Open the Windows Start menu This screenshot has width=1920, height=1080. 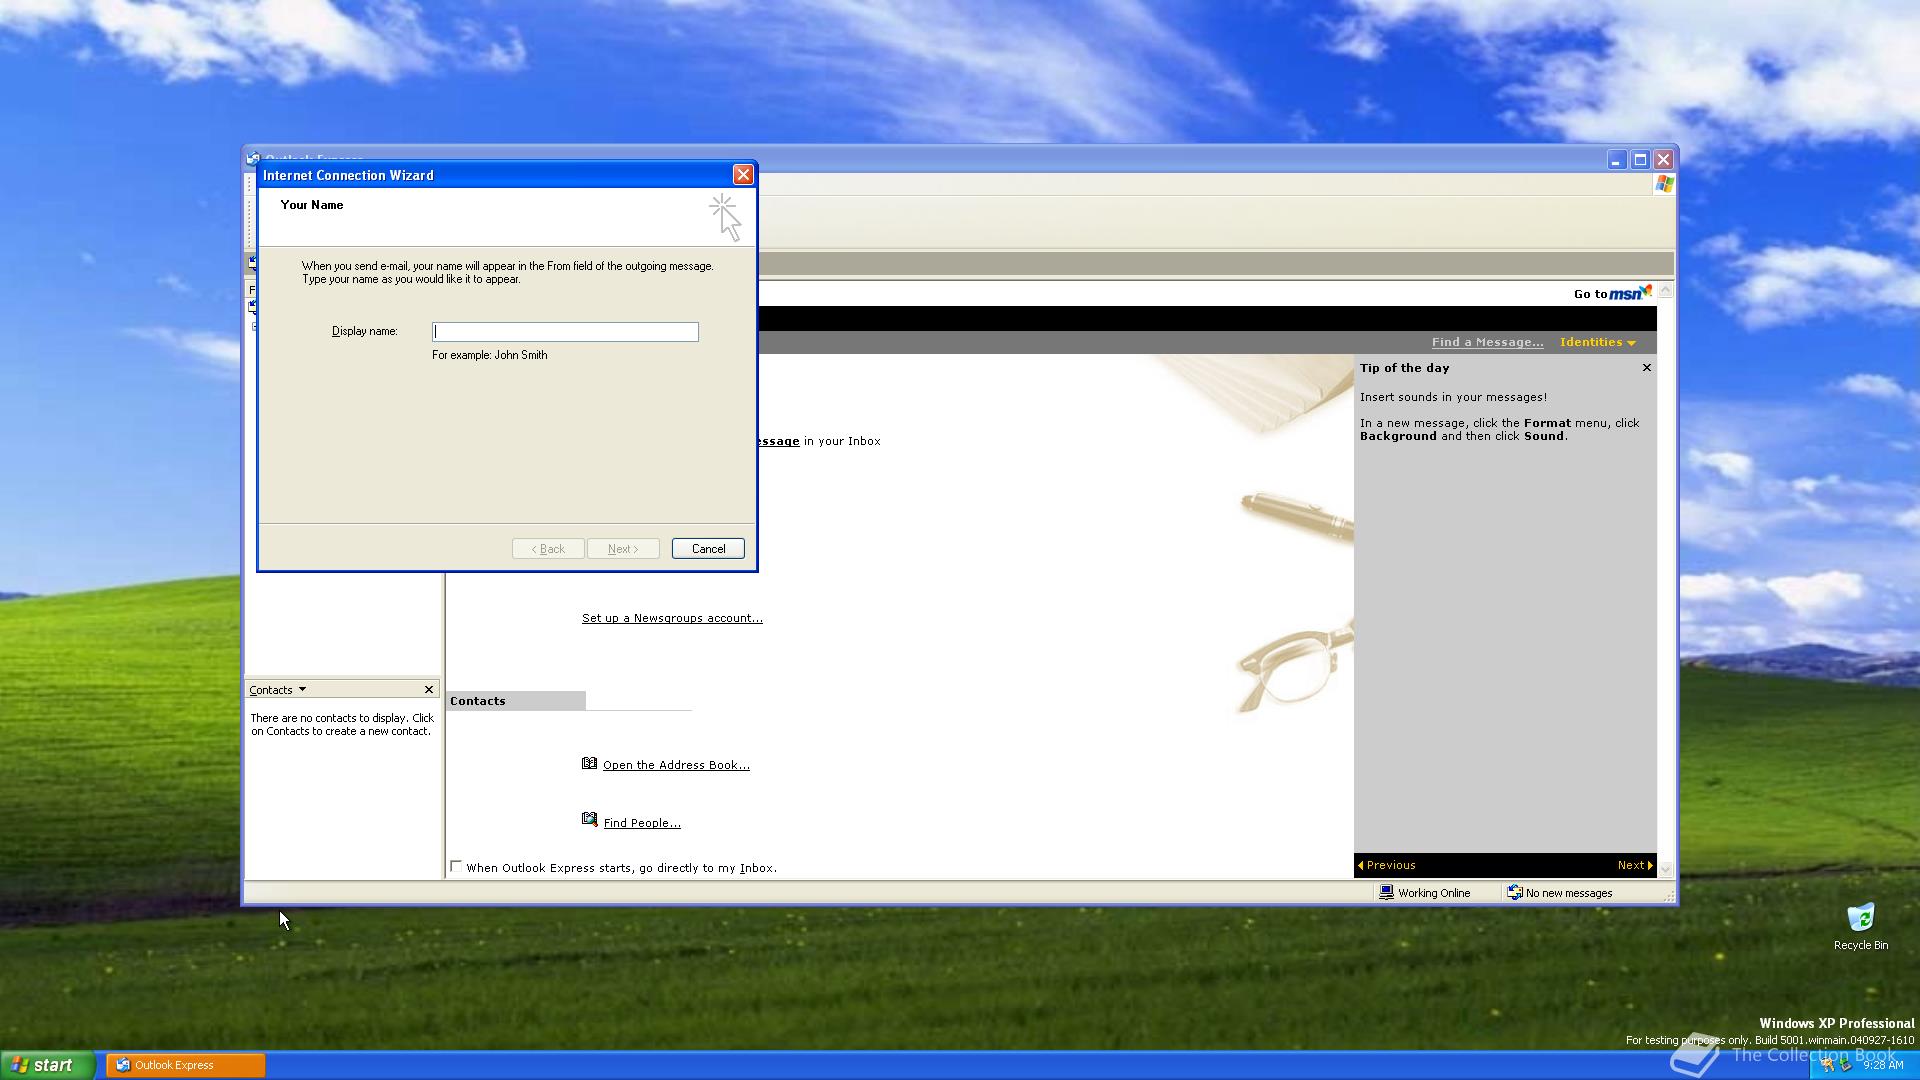click(47, 1065)
